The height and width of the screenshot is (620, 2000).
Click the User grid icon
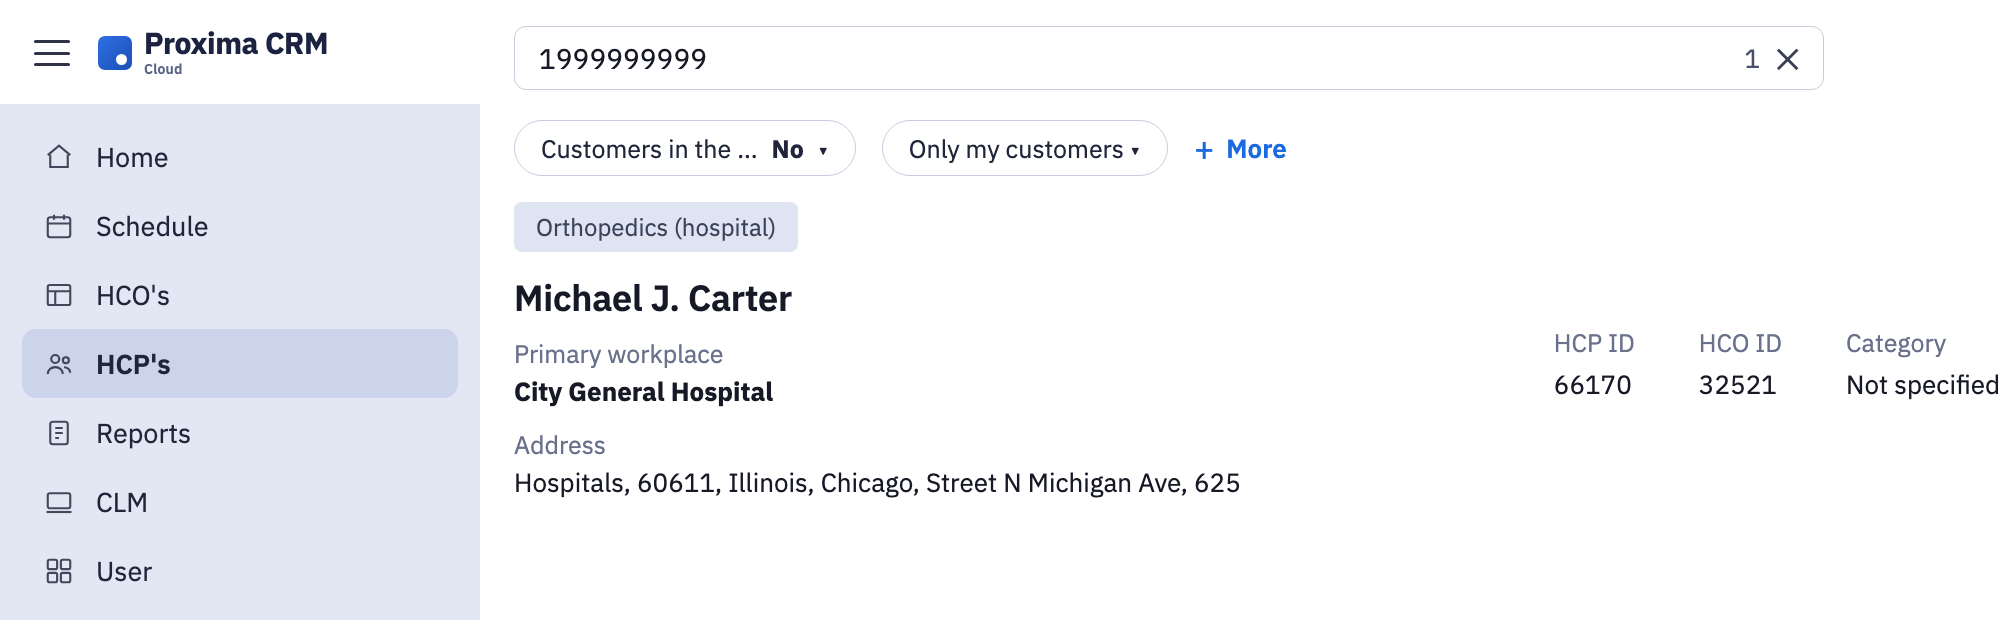click(59, 571)
